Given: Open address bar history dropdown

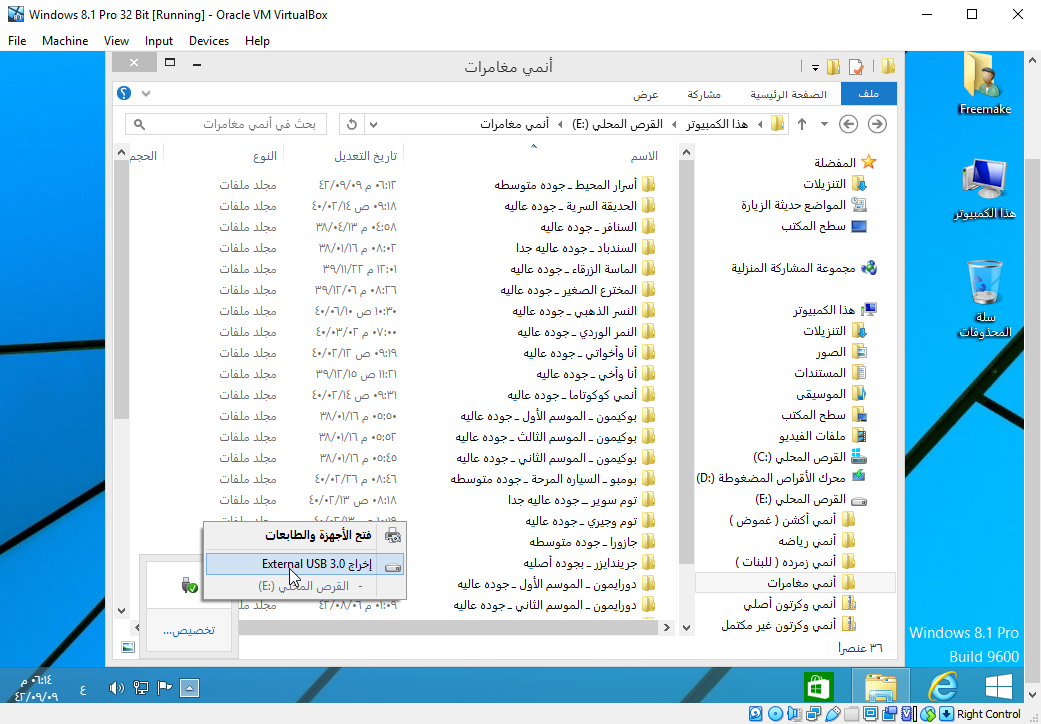Looking at the screenshot, I should point(374,124).
